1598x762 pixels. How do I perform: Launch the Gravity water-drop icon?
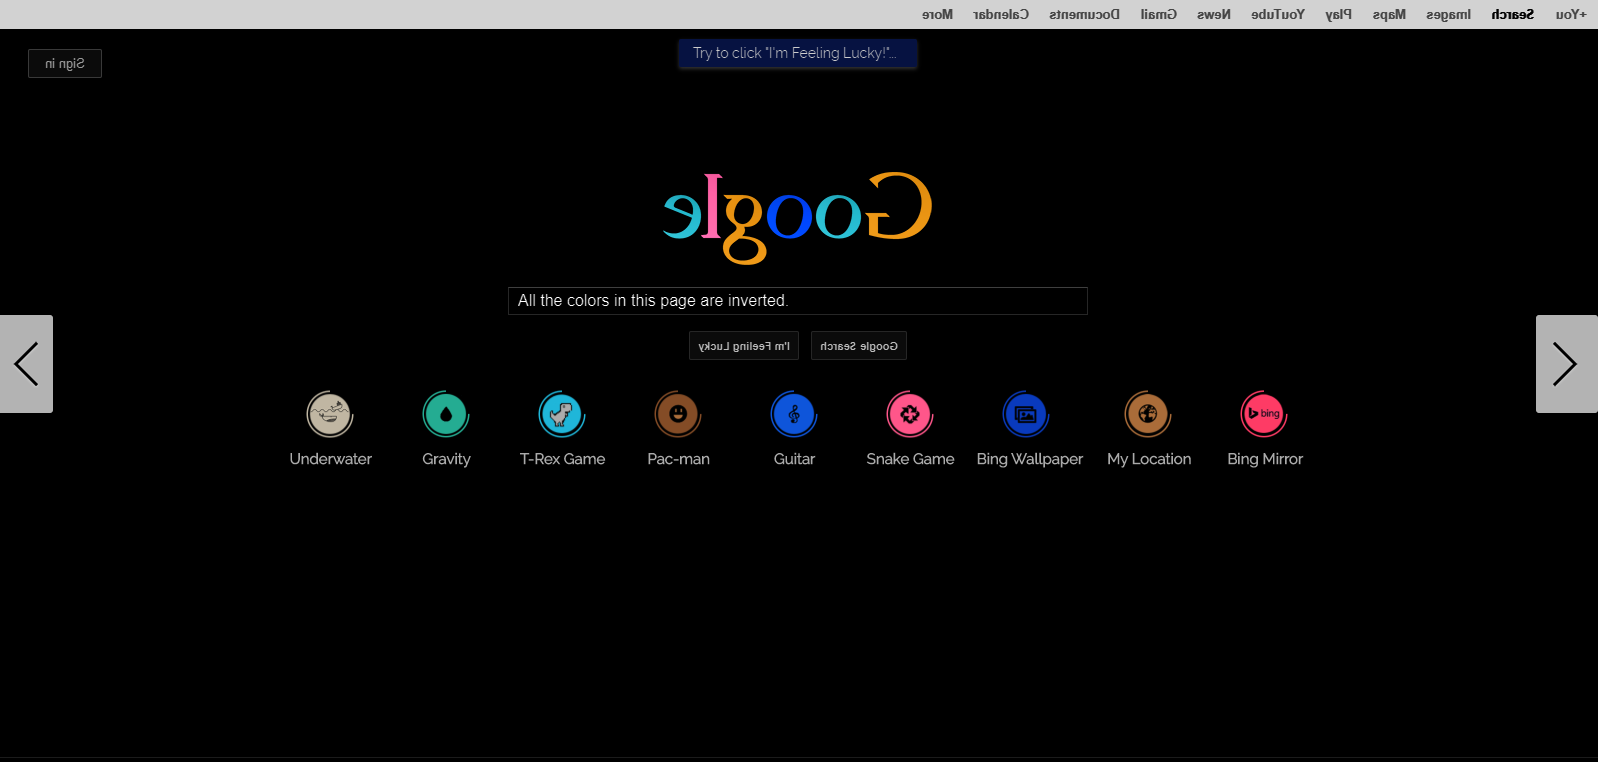tap(446, 414)
